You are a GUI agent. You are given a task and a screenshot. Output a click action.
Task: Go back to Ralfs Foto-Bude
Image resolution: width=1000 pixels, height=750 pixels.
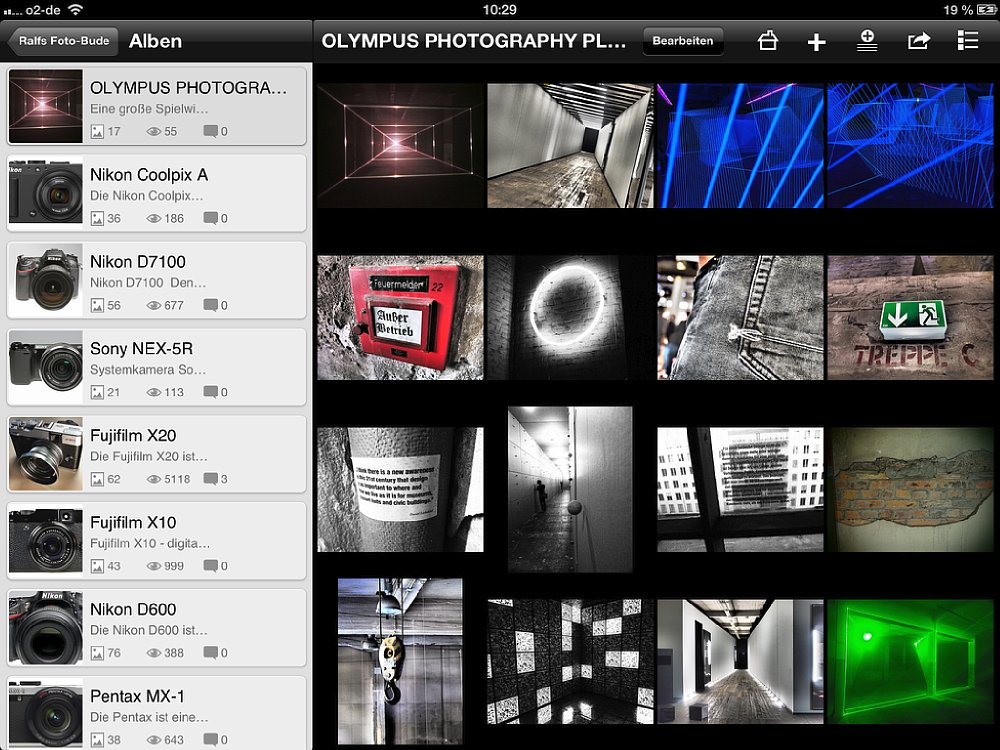tap(62, 41)
